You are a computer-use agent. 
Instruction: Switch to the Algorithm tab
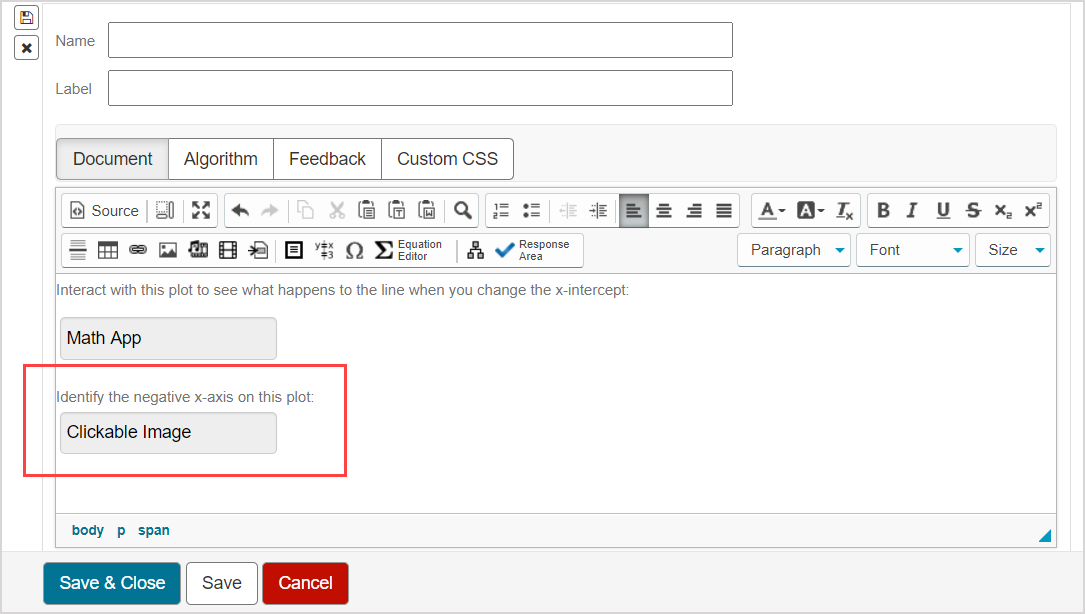click(221, 159)
